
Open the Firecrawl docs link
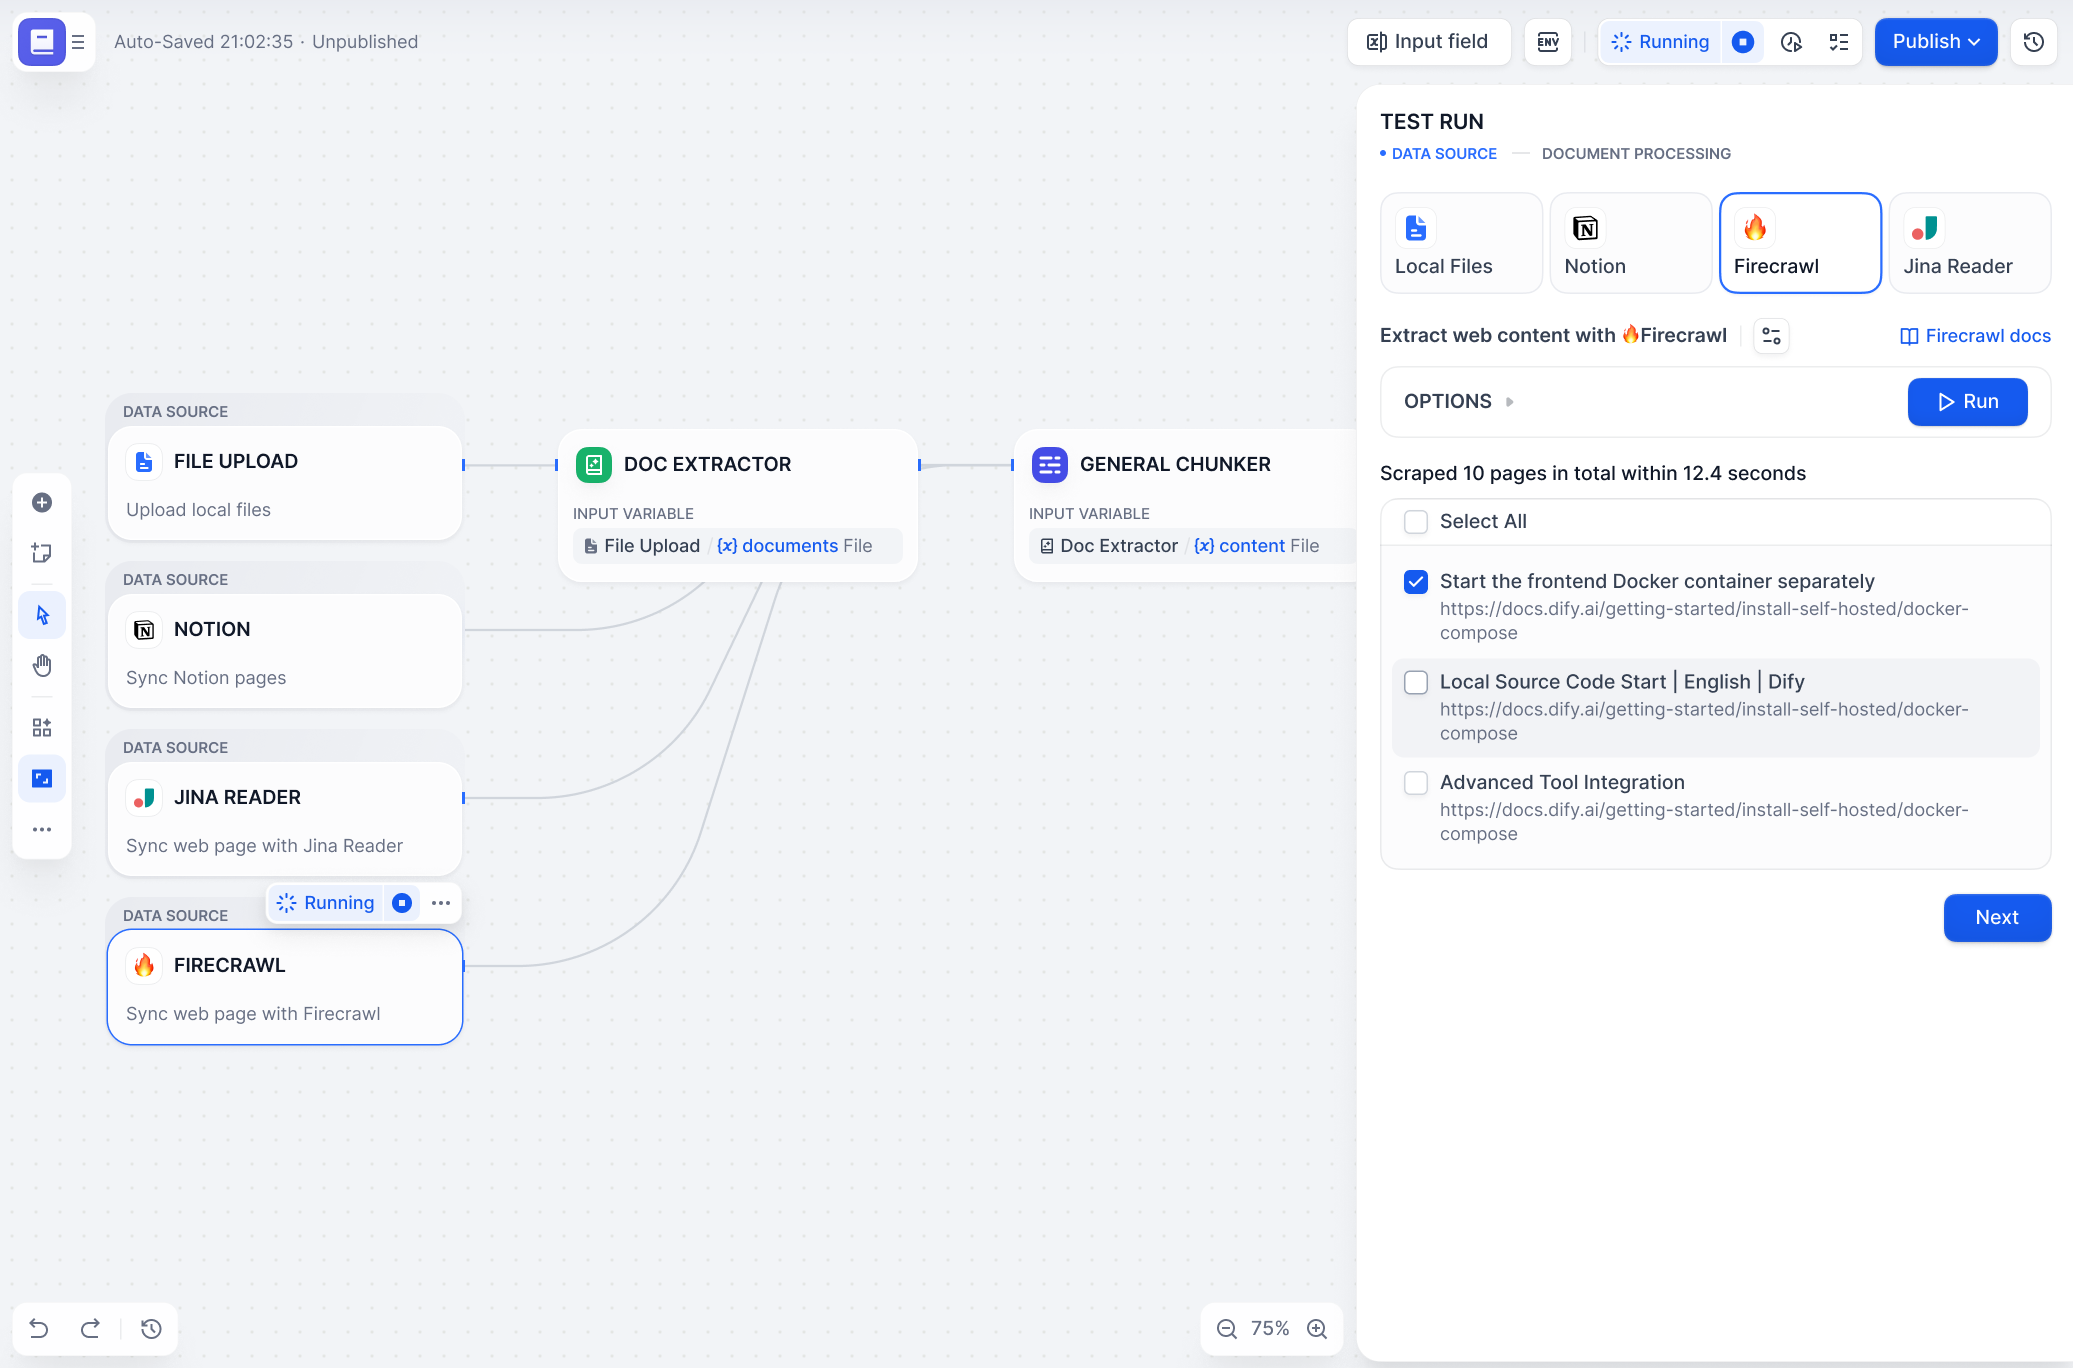tap(1975, 336)
